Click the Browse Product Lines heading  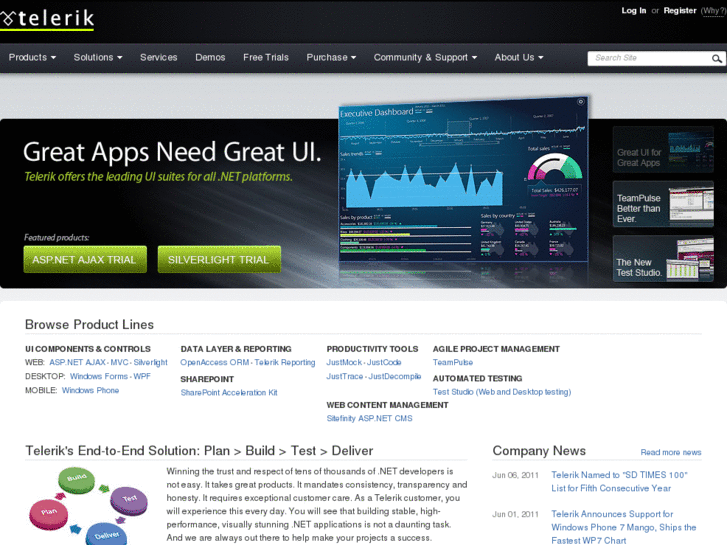click(x=89, y=324)
